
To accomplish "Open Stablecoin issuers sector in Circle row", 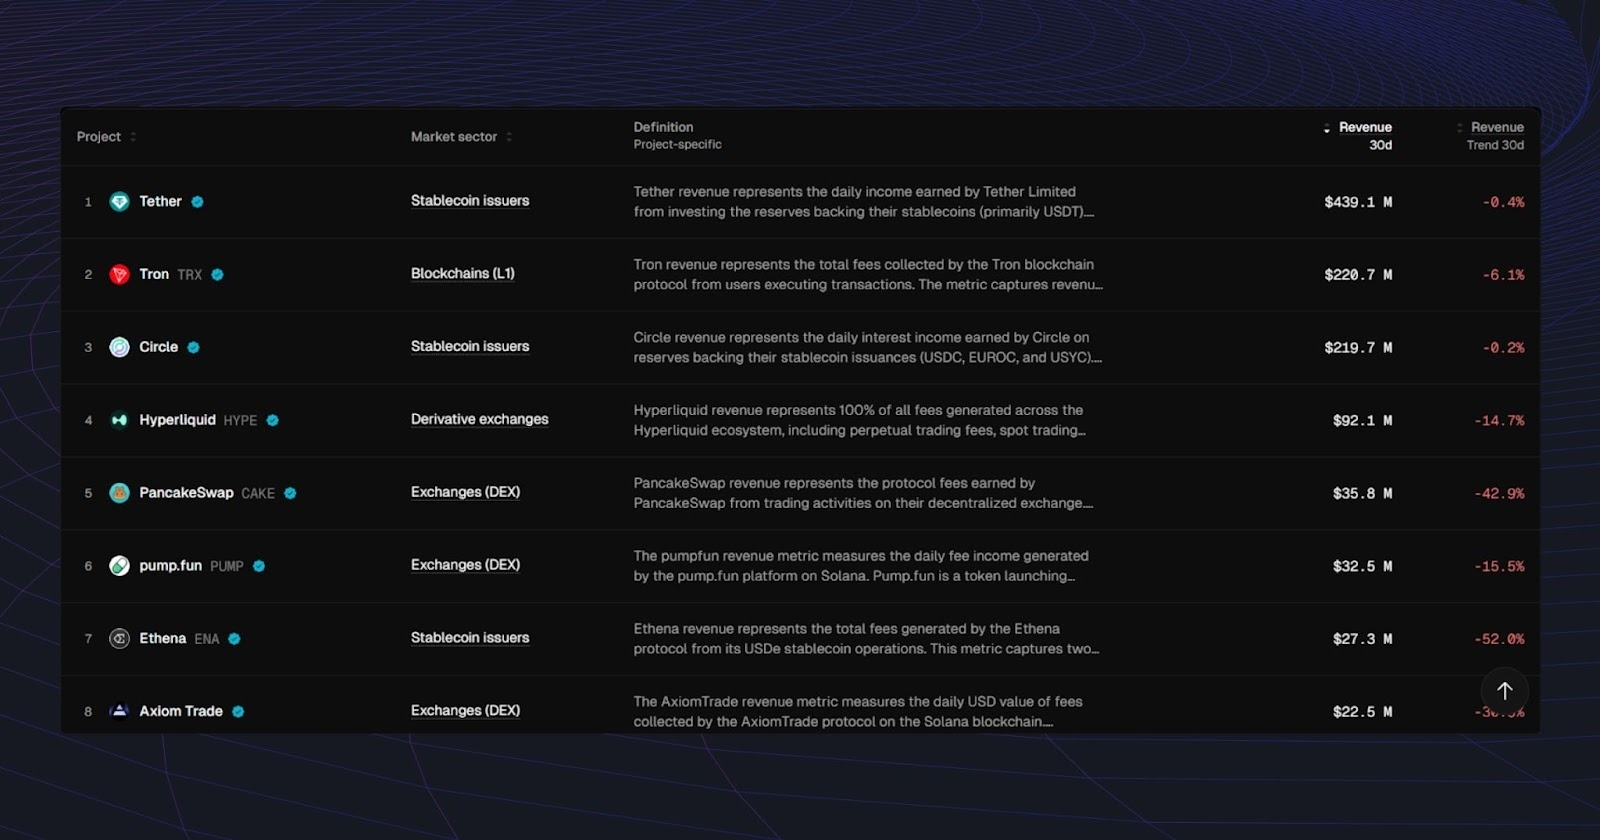I will point(470,347).
